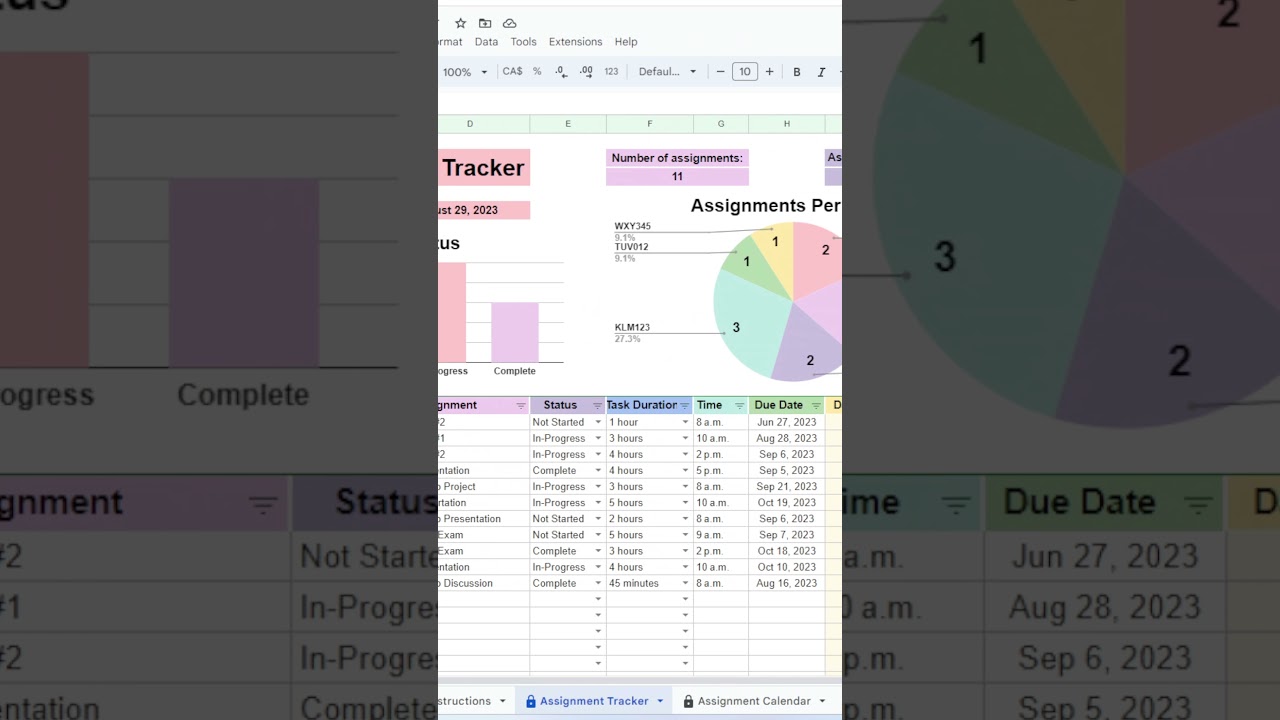Select due date Oct 19, 2023 cell
Screen dimensions: 1280x720
(x=787, y=503)
